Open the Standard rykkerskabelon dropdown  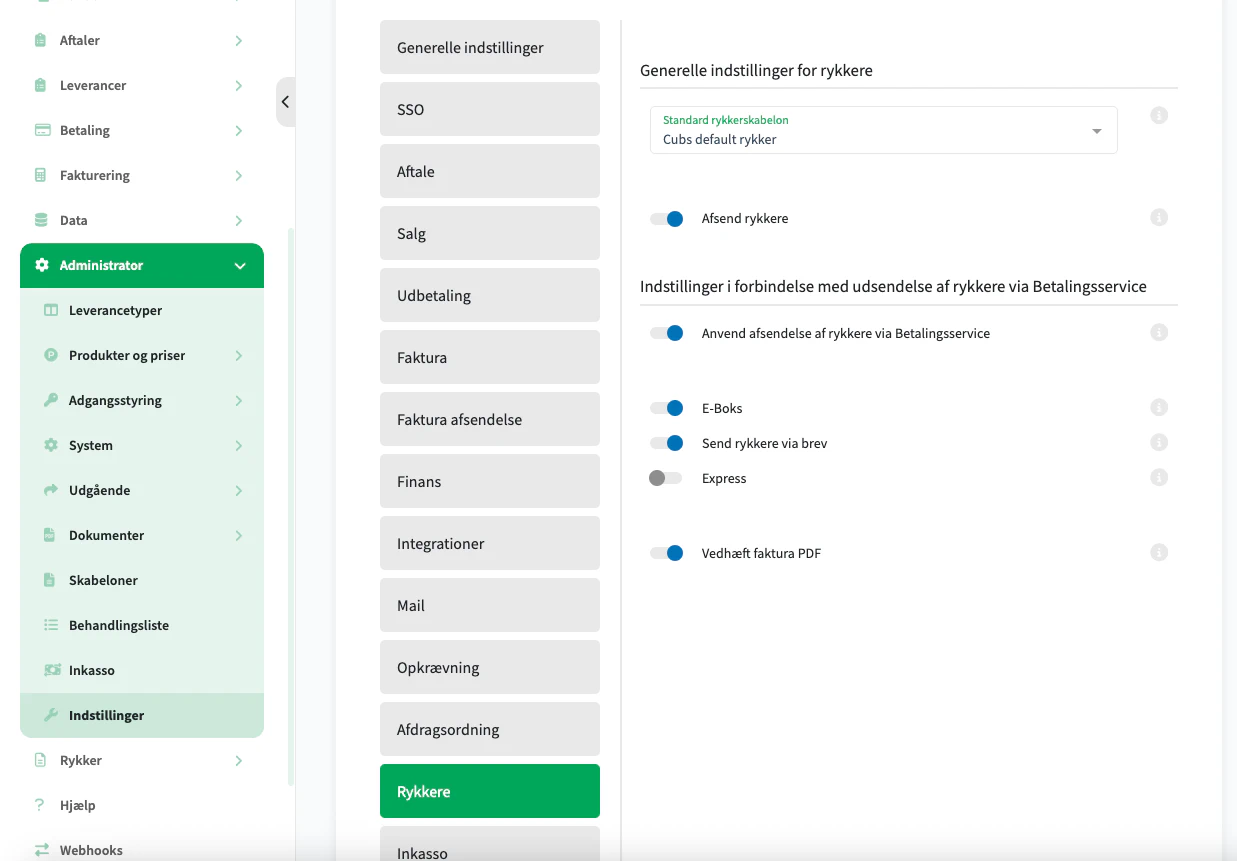[883, 130]
